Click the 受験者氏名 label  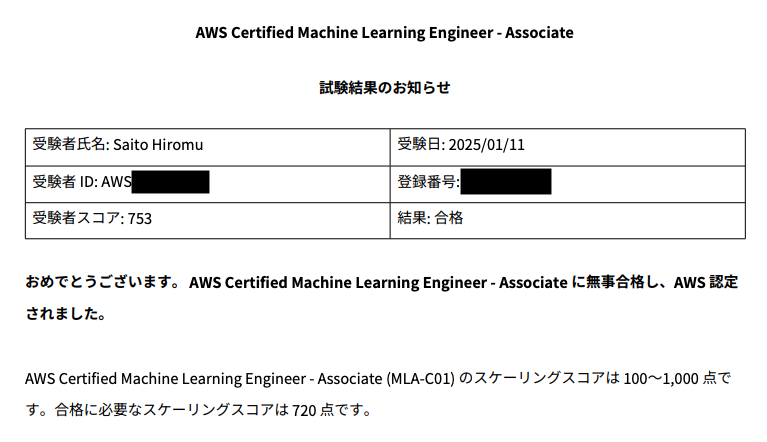(x=71, y=144)
